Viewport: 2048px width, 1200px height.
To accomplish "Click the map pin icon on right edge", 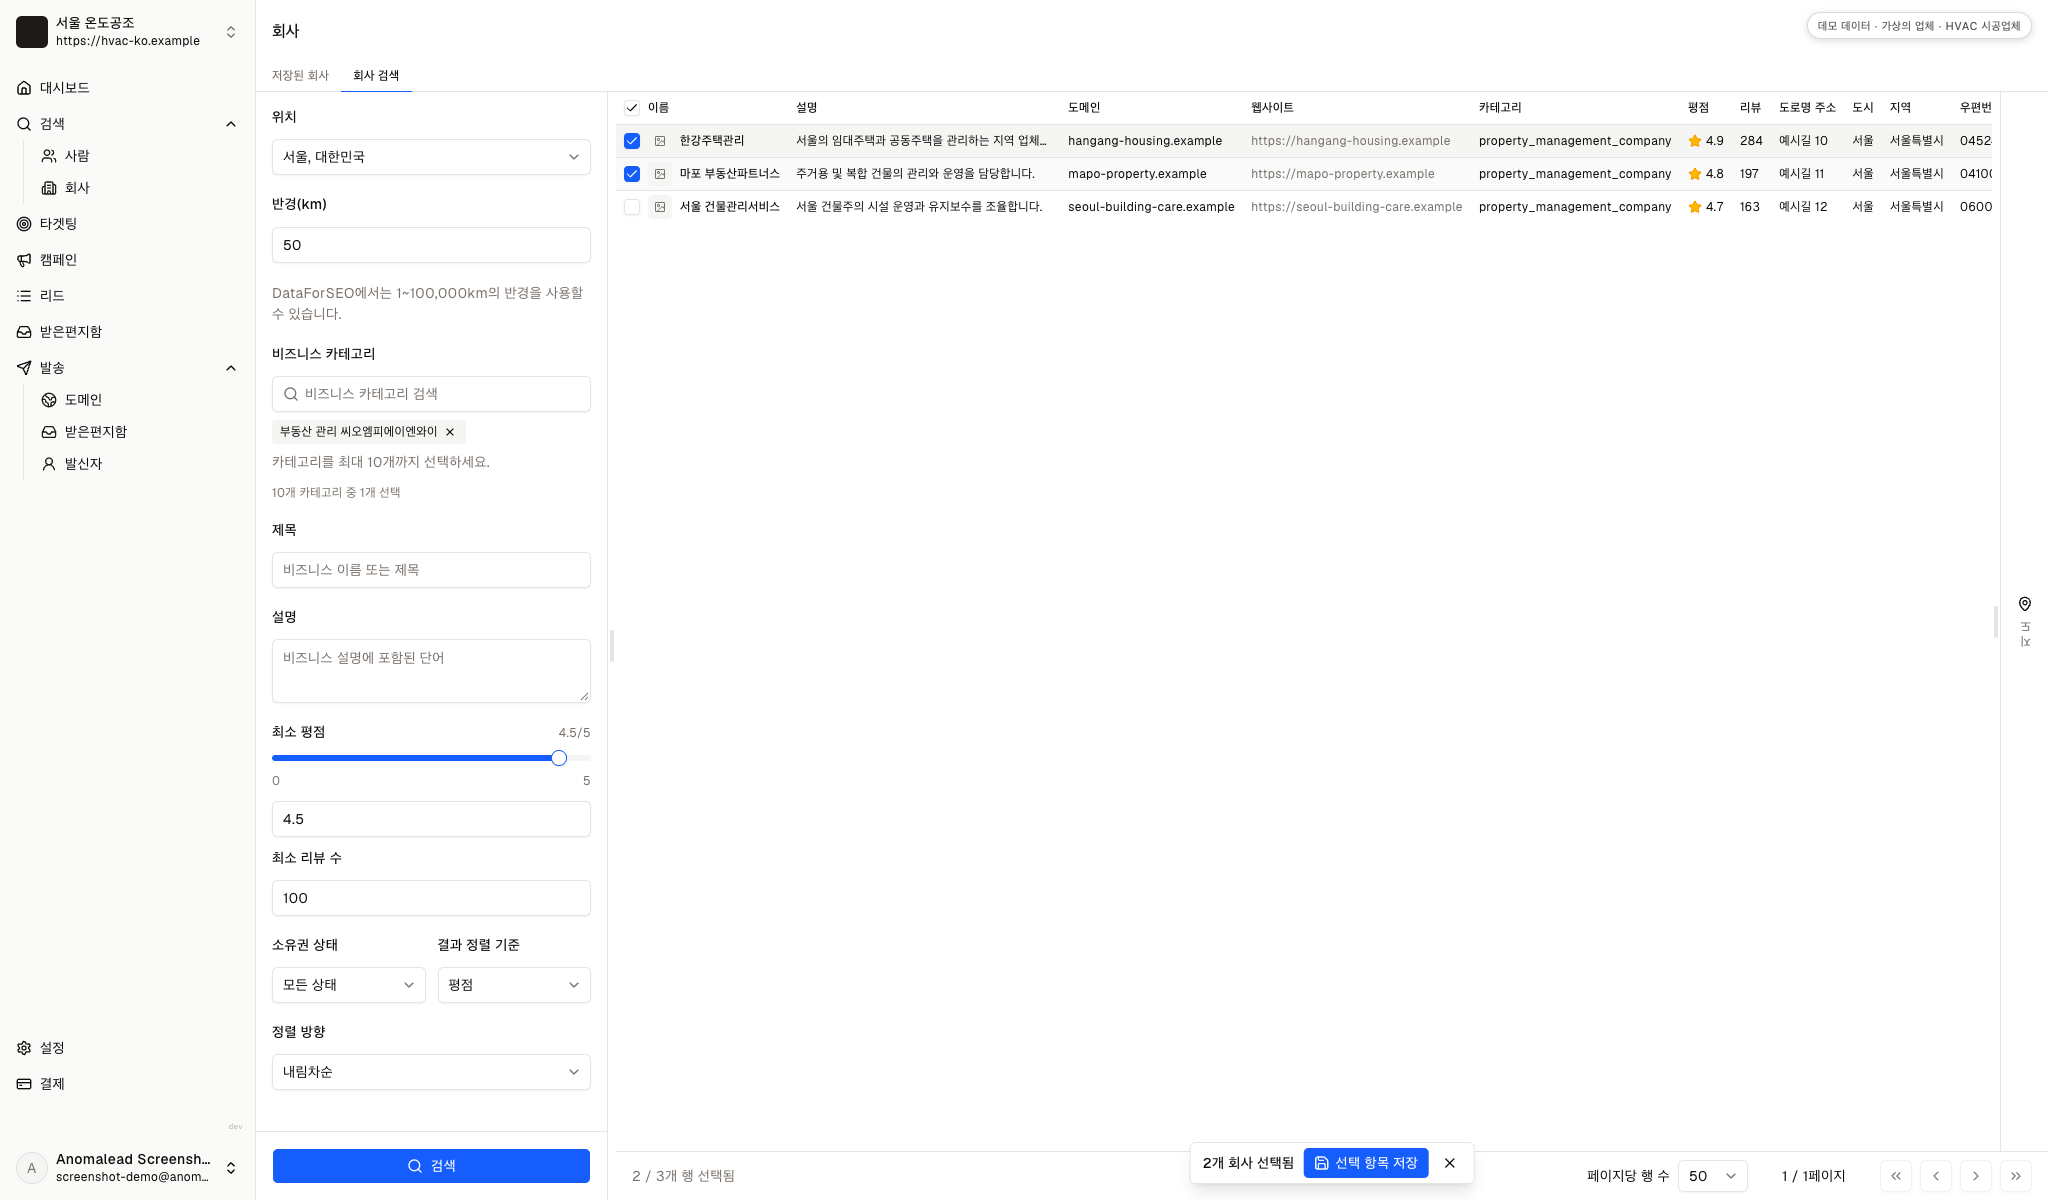I will [x=2025, y=604].
